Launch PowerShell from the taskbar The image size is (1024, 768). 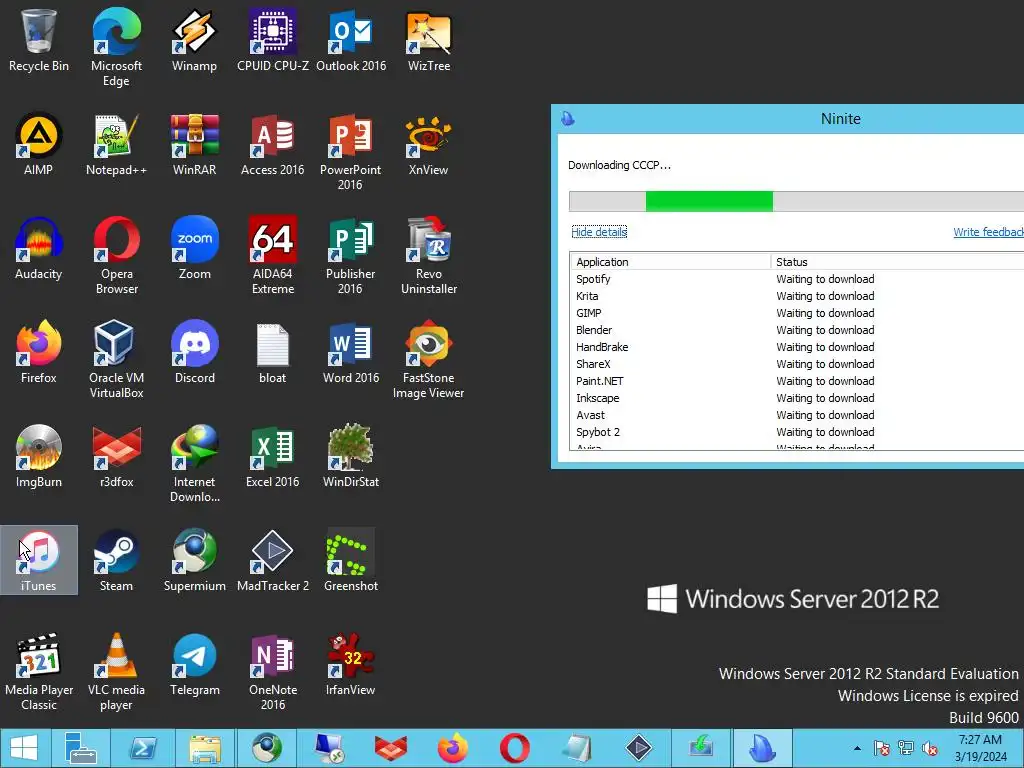click(143, 748)
